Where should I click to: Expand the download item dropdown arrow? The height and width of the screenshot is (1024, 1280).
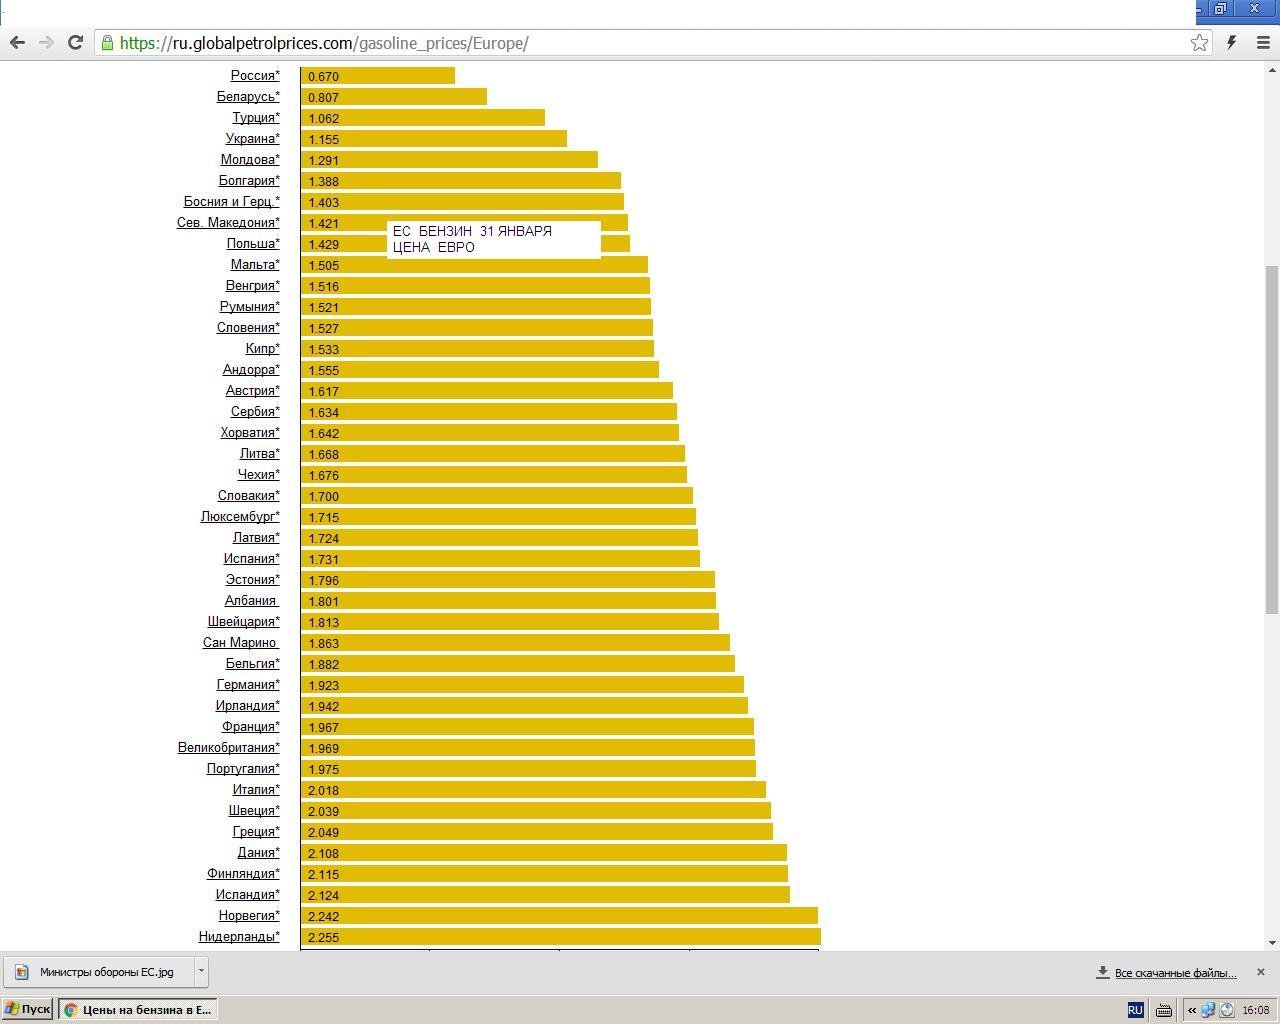(201, 971)
